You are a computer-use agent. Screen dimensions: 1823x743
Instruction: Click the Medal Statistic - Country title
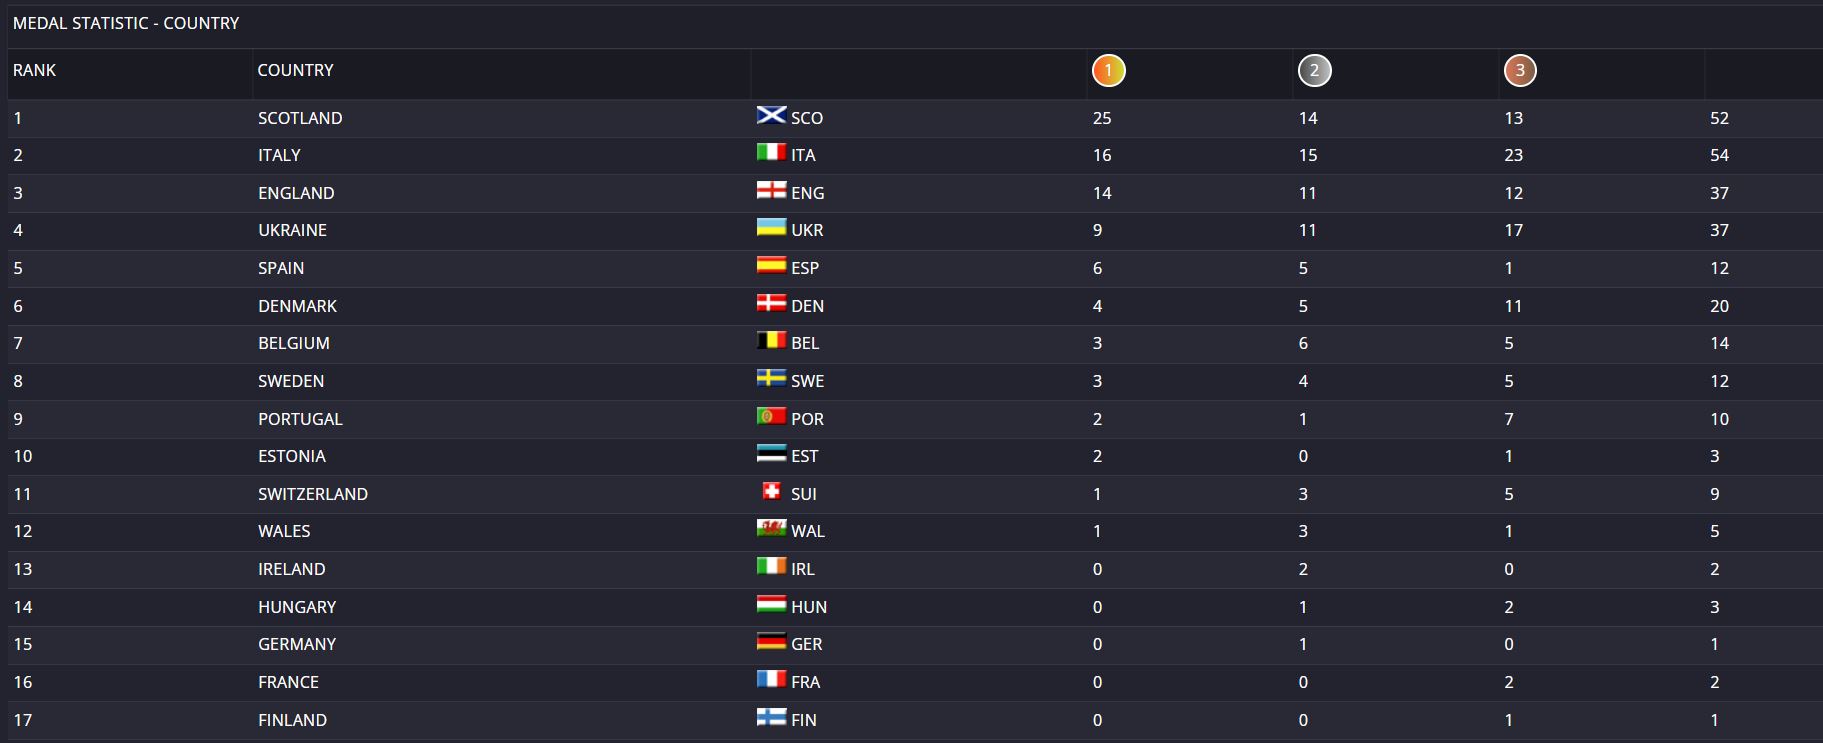pos(126,23)
